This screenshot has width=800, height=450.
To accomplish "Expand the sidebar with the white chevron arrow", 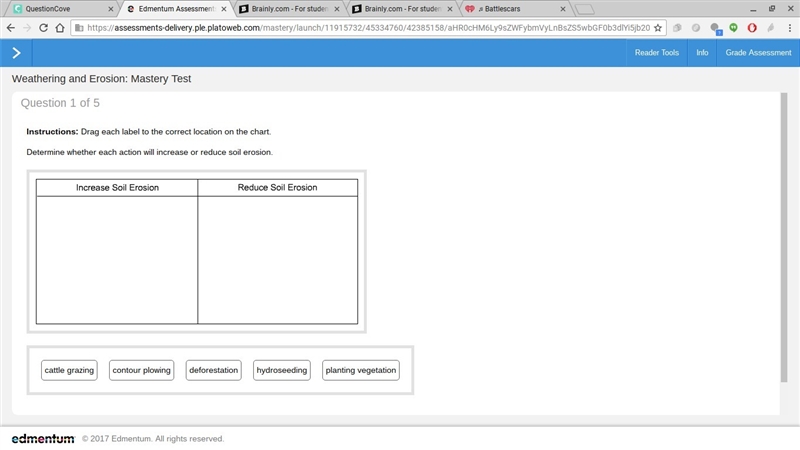I will [x=16, y=53].
